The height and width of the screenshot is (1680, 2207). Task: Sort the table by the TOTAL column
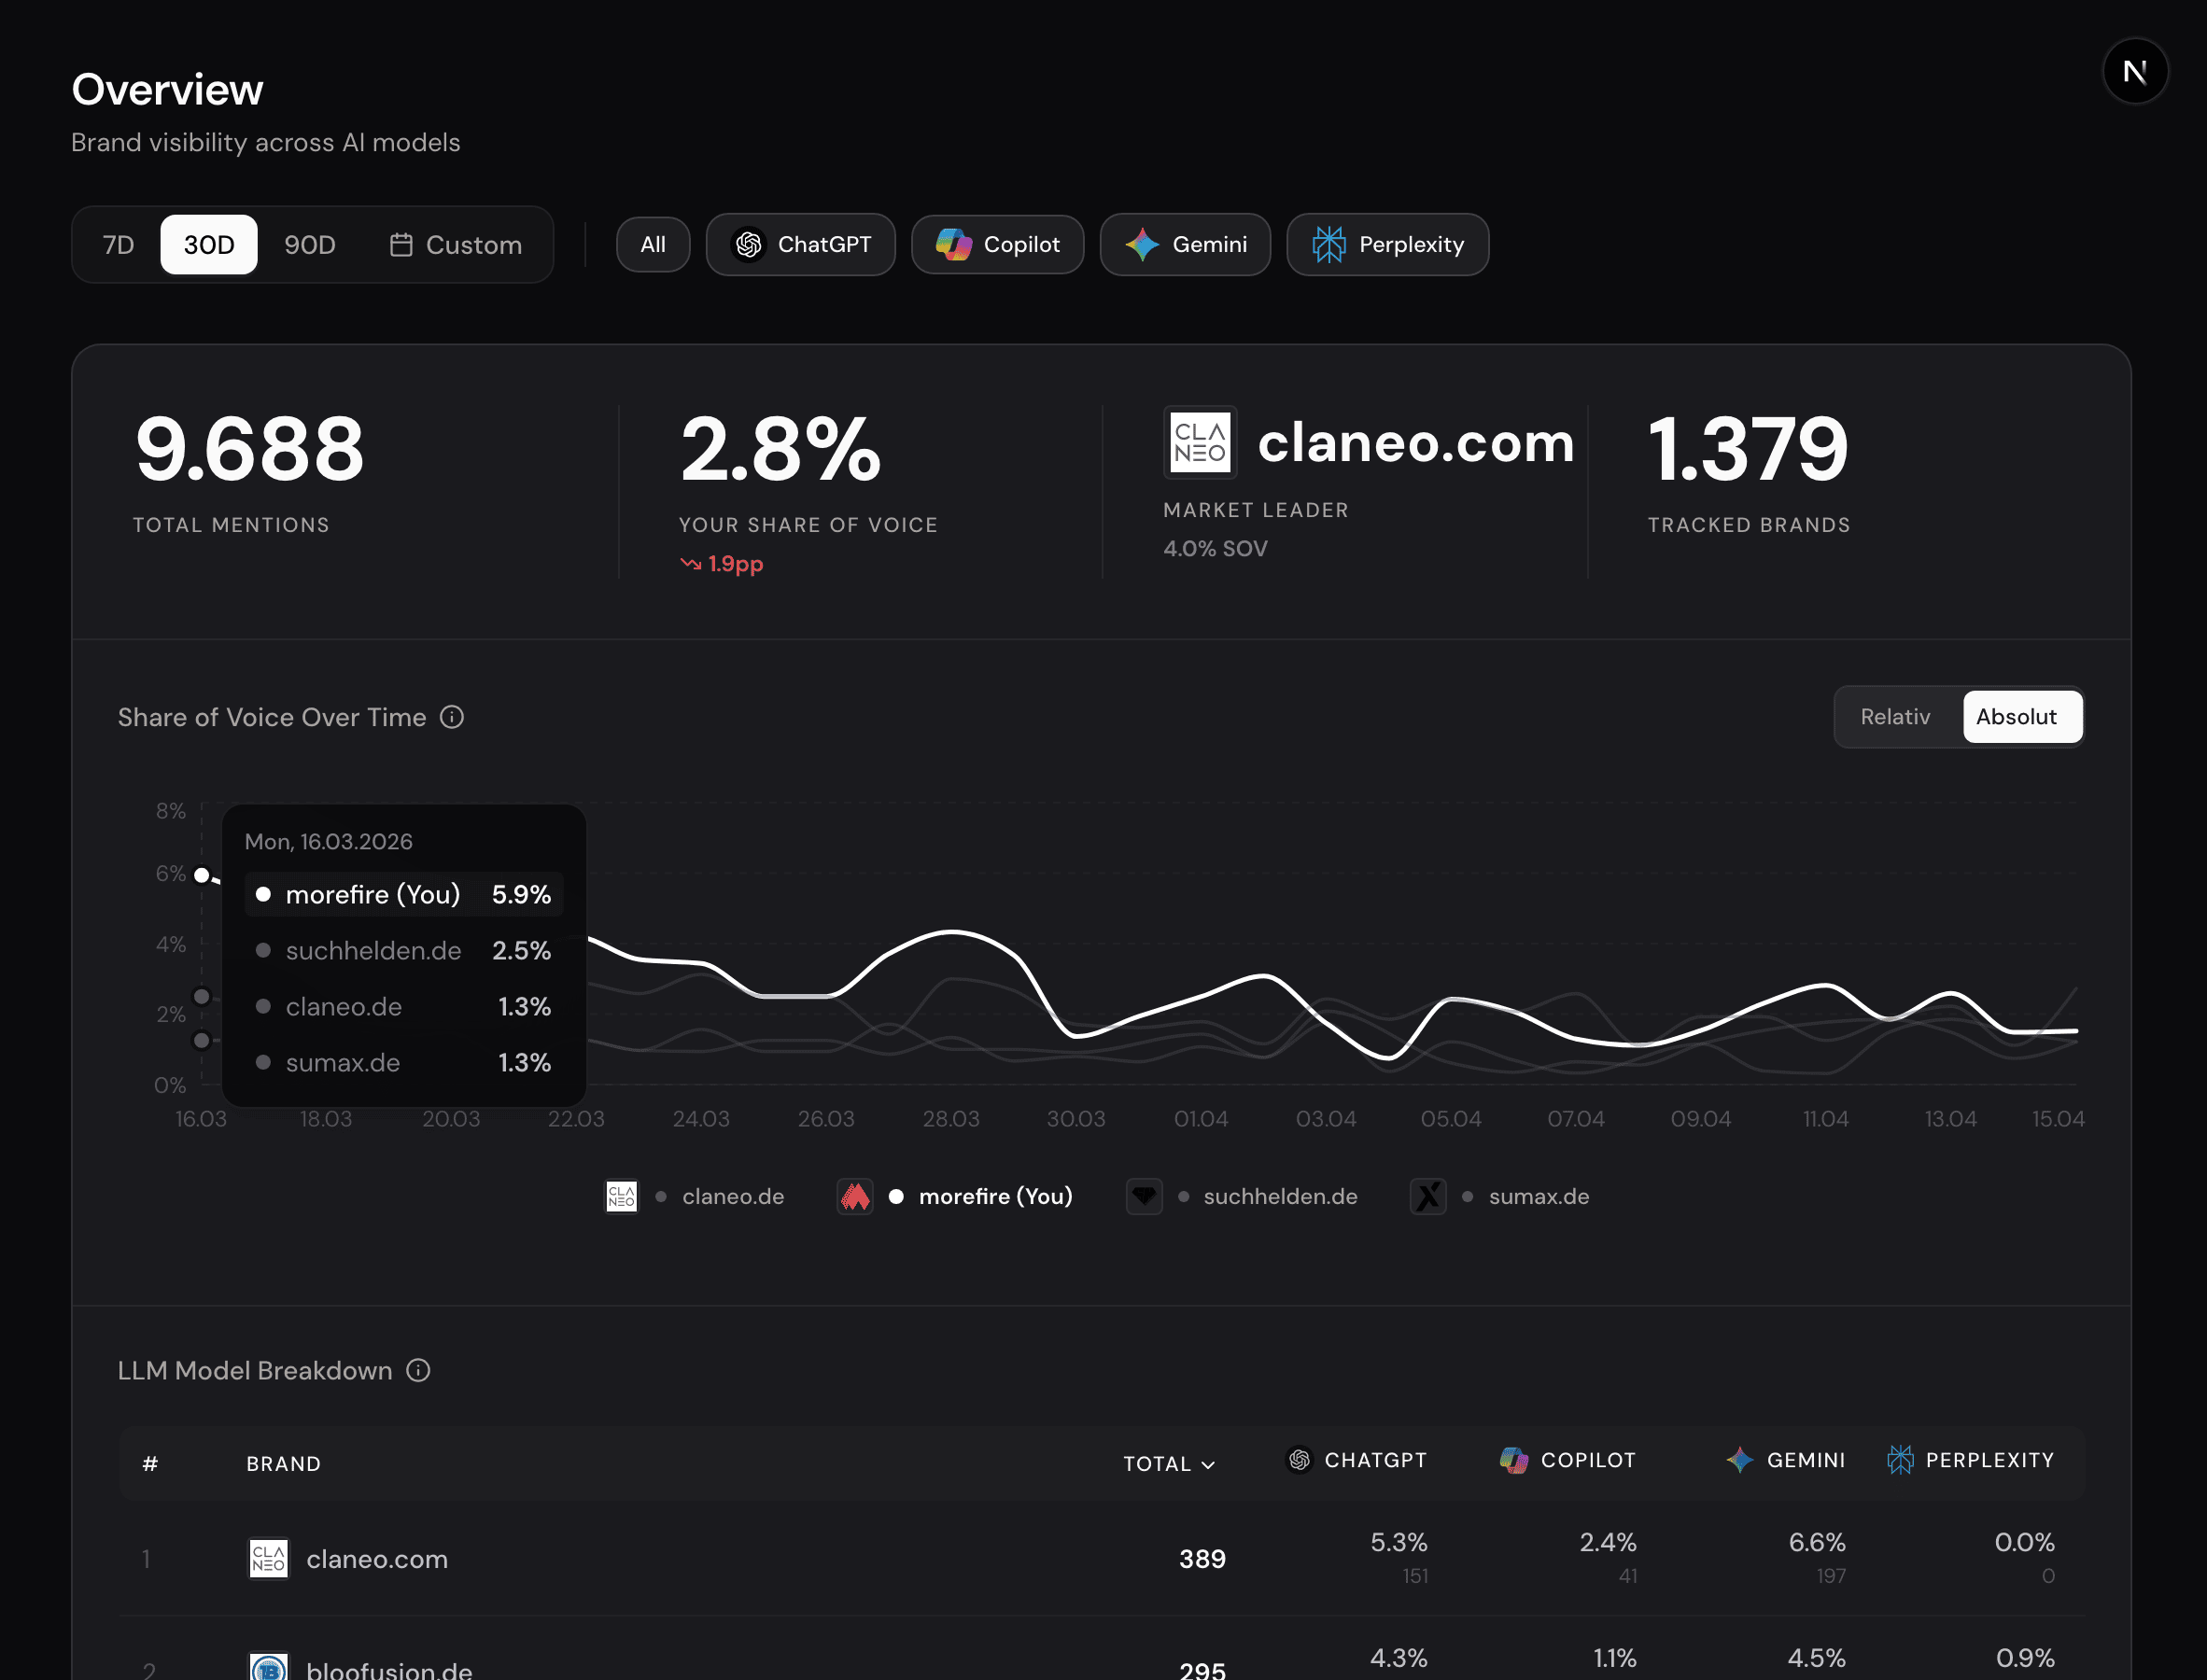point(1169,1464)
